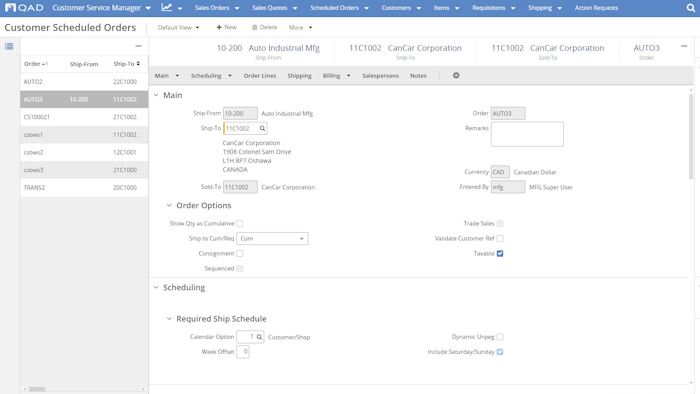Select the CS100021 order row
This screenshot has width=700, height=394.
[x=84, y=117]
